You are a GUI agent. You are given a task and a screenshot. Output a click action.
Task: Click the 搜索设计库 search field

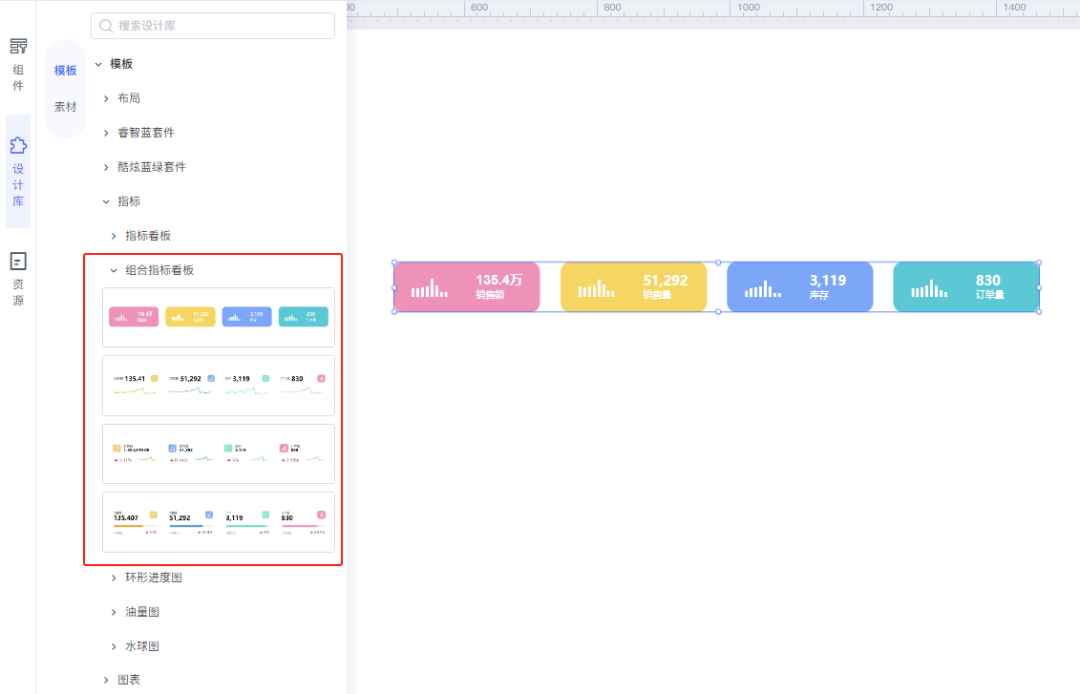213,26
